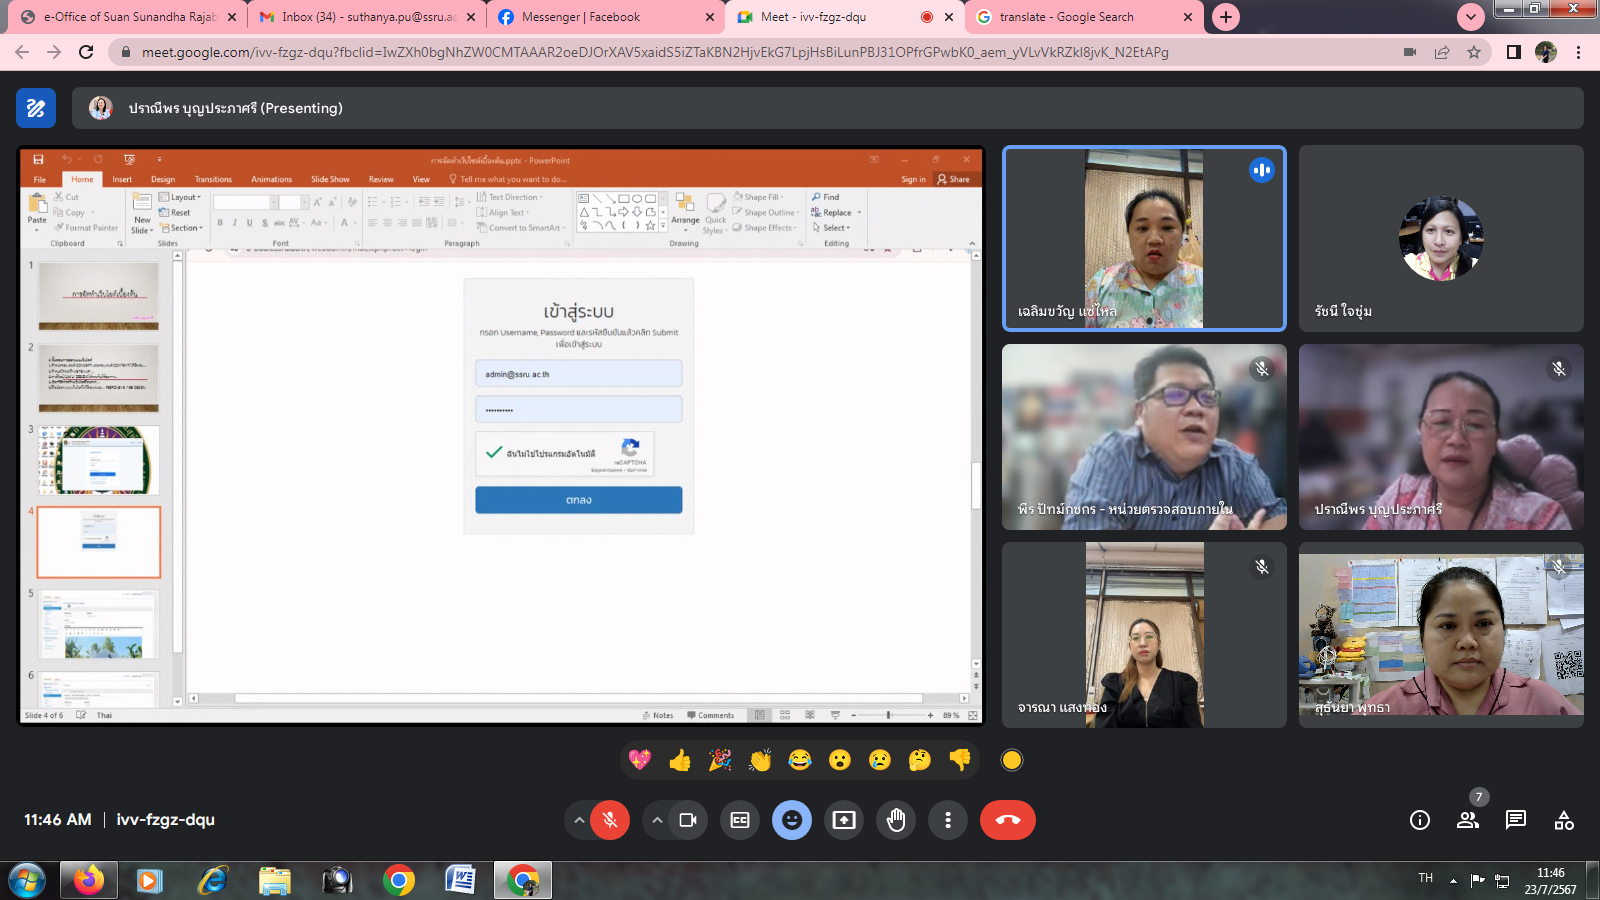The width and height of the screenshot is (1600, 900).
Task: Toggle closed captions
Action: [x=740, y=820]
